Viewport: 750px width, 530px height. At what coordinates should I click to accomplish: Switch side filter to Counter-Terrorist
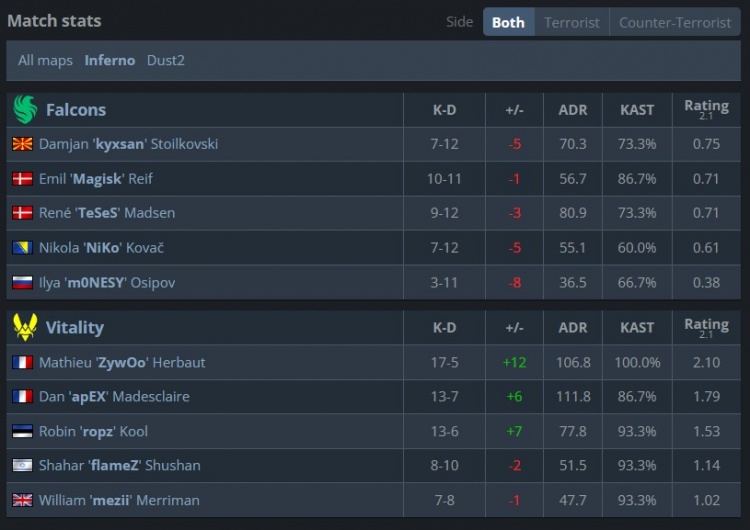click(x=675, y=22)
